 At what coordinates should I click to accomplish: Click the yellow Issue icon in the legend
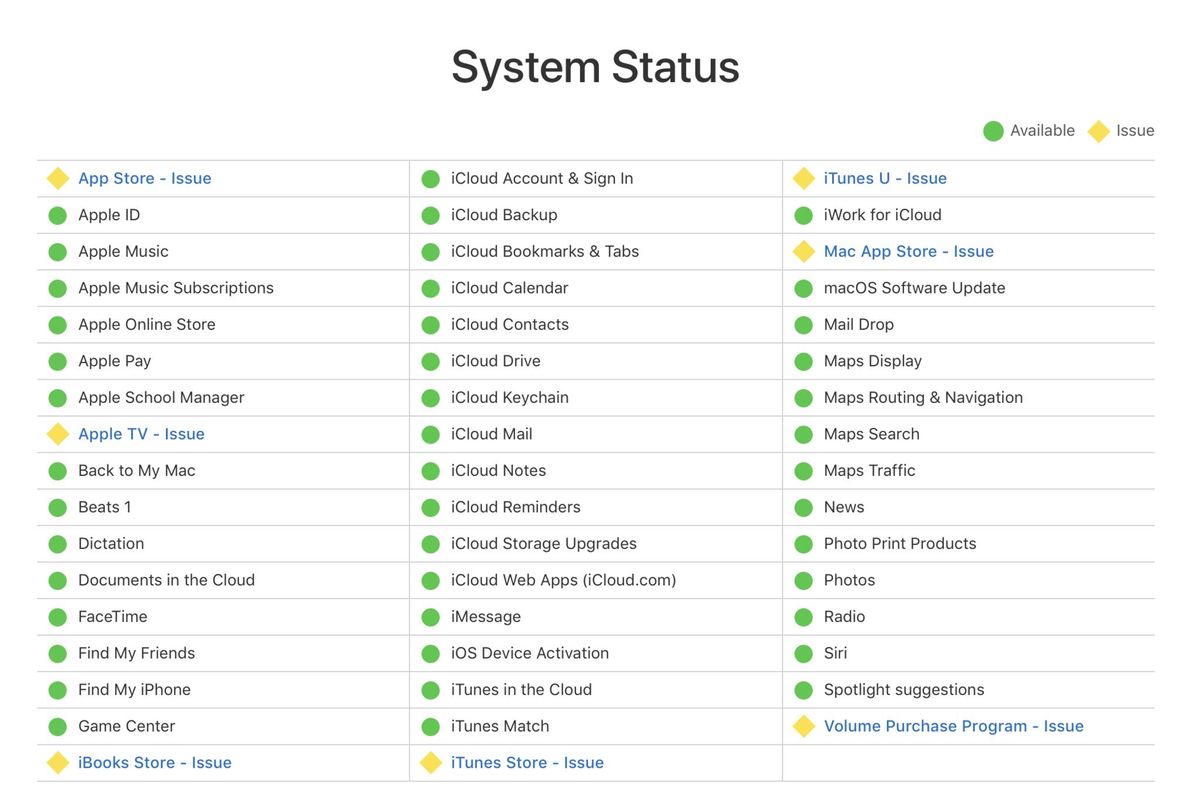(1099, 131)
